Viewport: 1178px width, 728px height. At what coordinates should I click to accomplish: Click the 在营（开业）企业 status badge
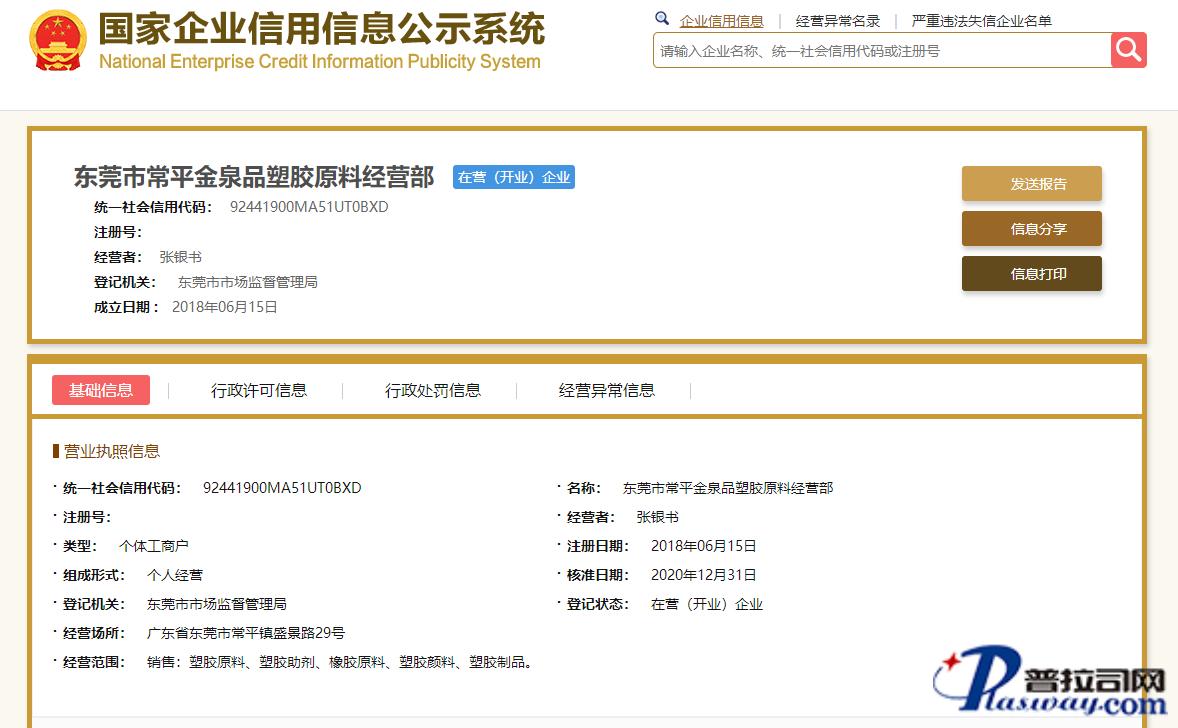pos(514,177)
